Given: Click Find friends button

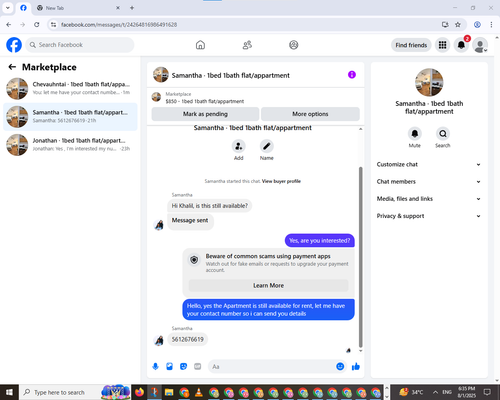Looking at the screenshot, I should (x=411, y=45).
